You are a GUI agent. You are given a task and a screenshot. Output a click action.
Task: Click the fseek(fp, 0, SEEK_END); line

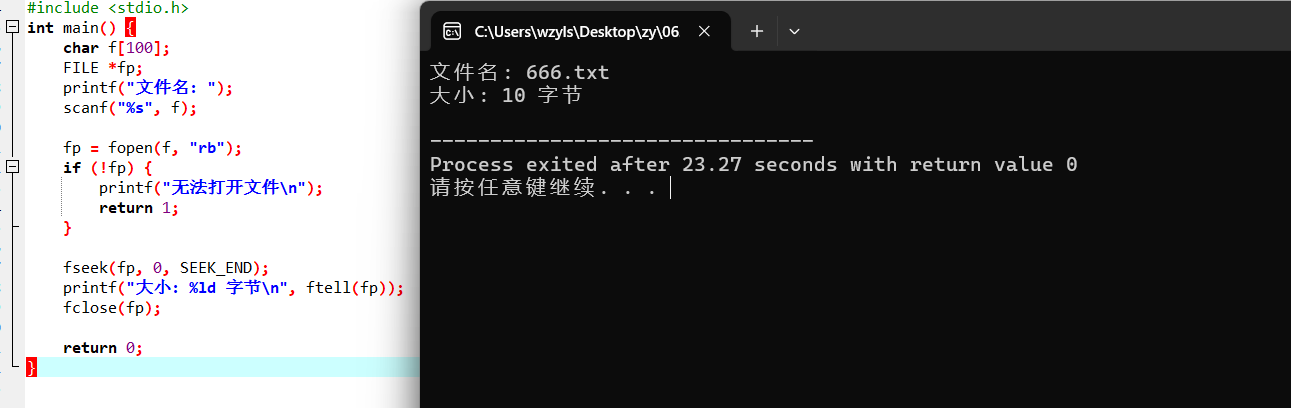[166, 268]
